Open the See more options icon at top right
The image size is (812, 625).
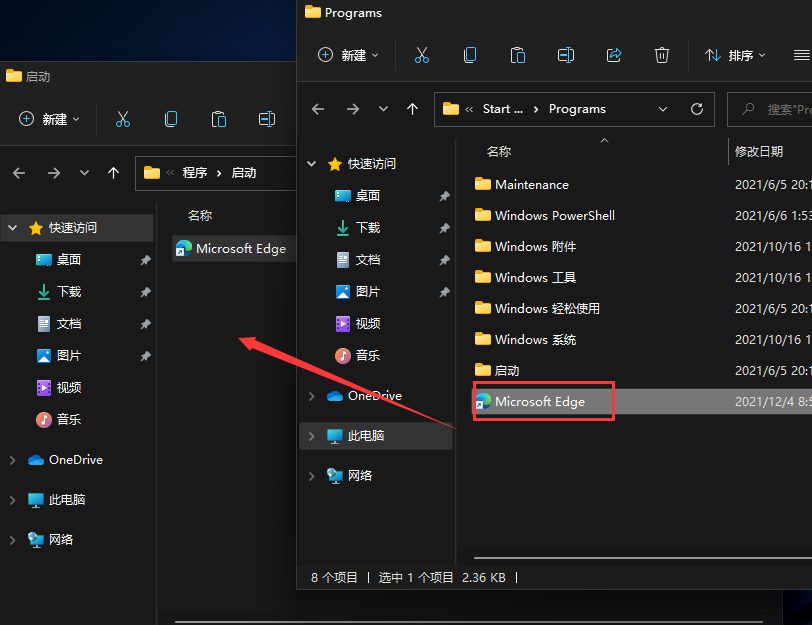[x=800, y=55]
